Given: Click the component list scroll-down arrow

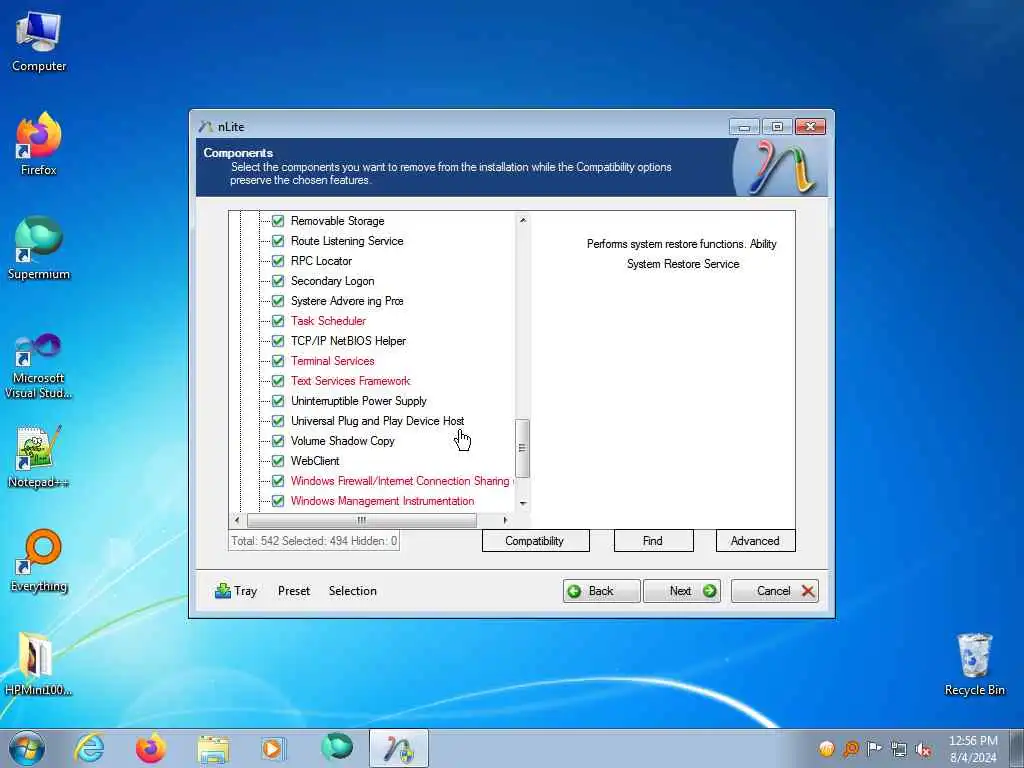Looking at the screenshot, I should (522, 504).
